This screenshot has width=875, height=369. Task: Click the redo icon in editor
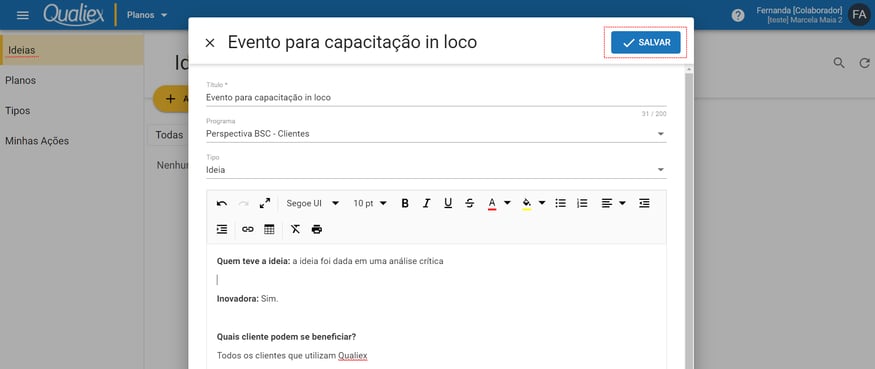(243, 203)
